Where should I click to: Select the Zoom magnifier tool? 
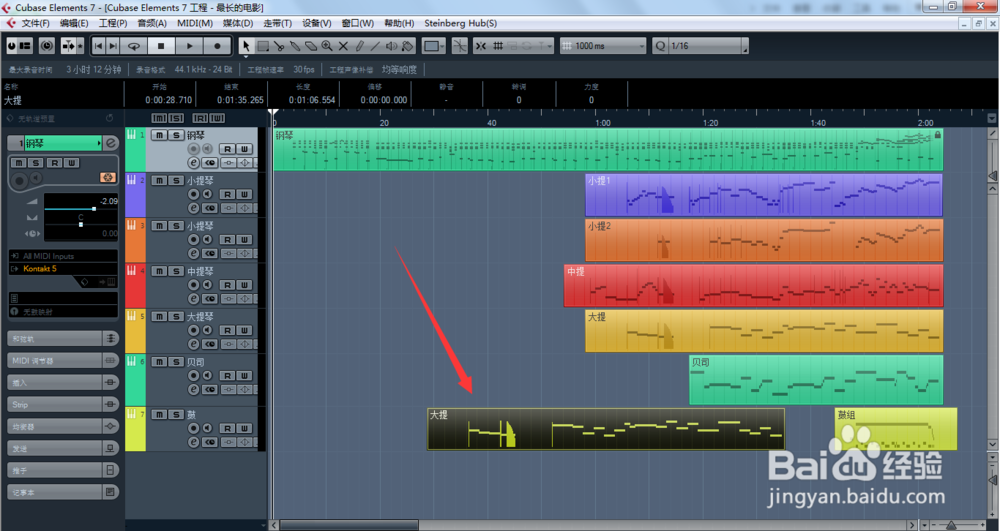pyautogui.click(x=327, y=46)
